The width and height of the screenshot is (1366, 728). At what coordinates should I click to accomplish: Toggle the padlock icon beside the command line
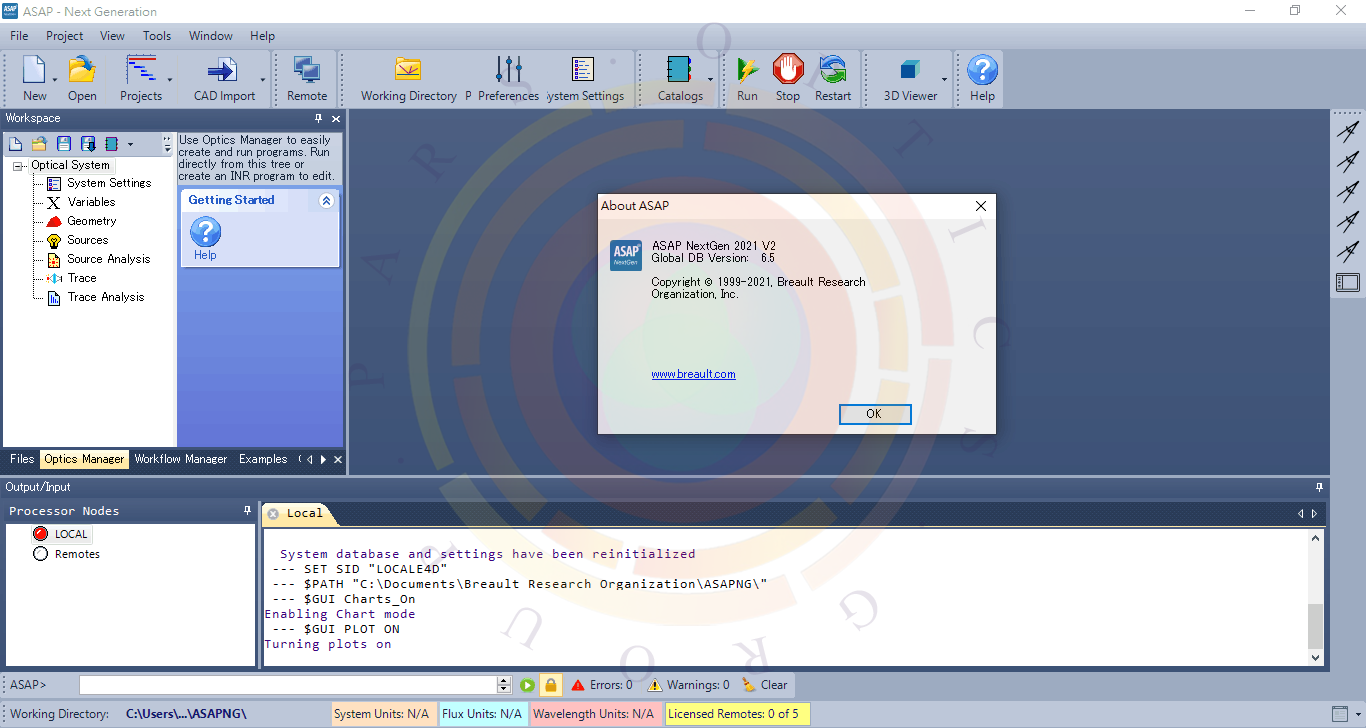coord(550,685)
